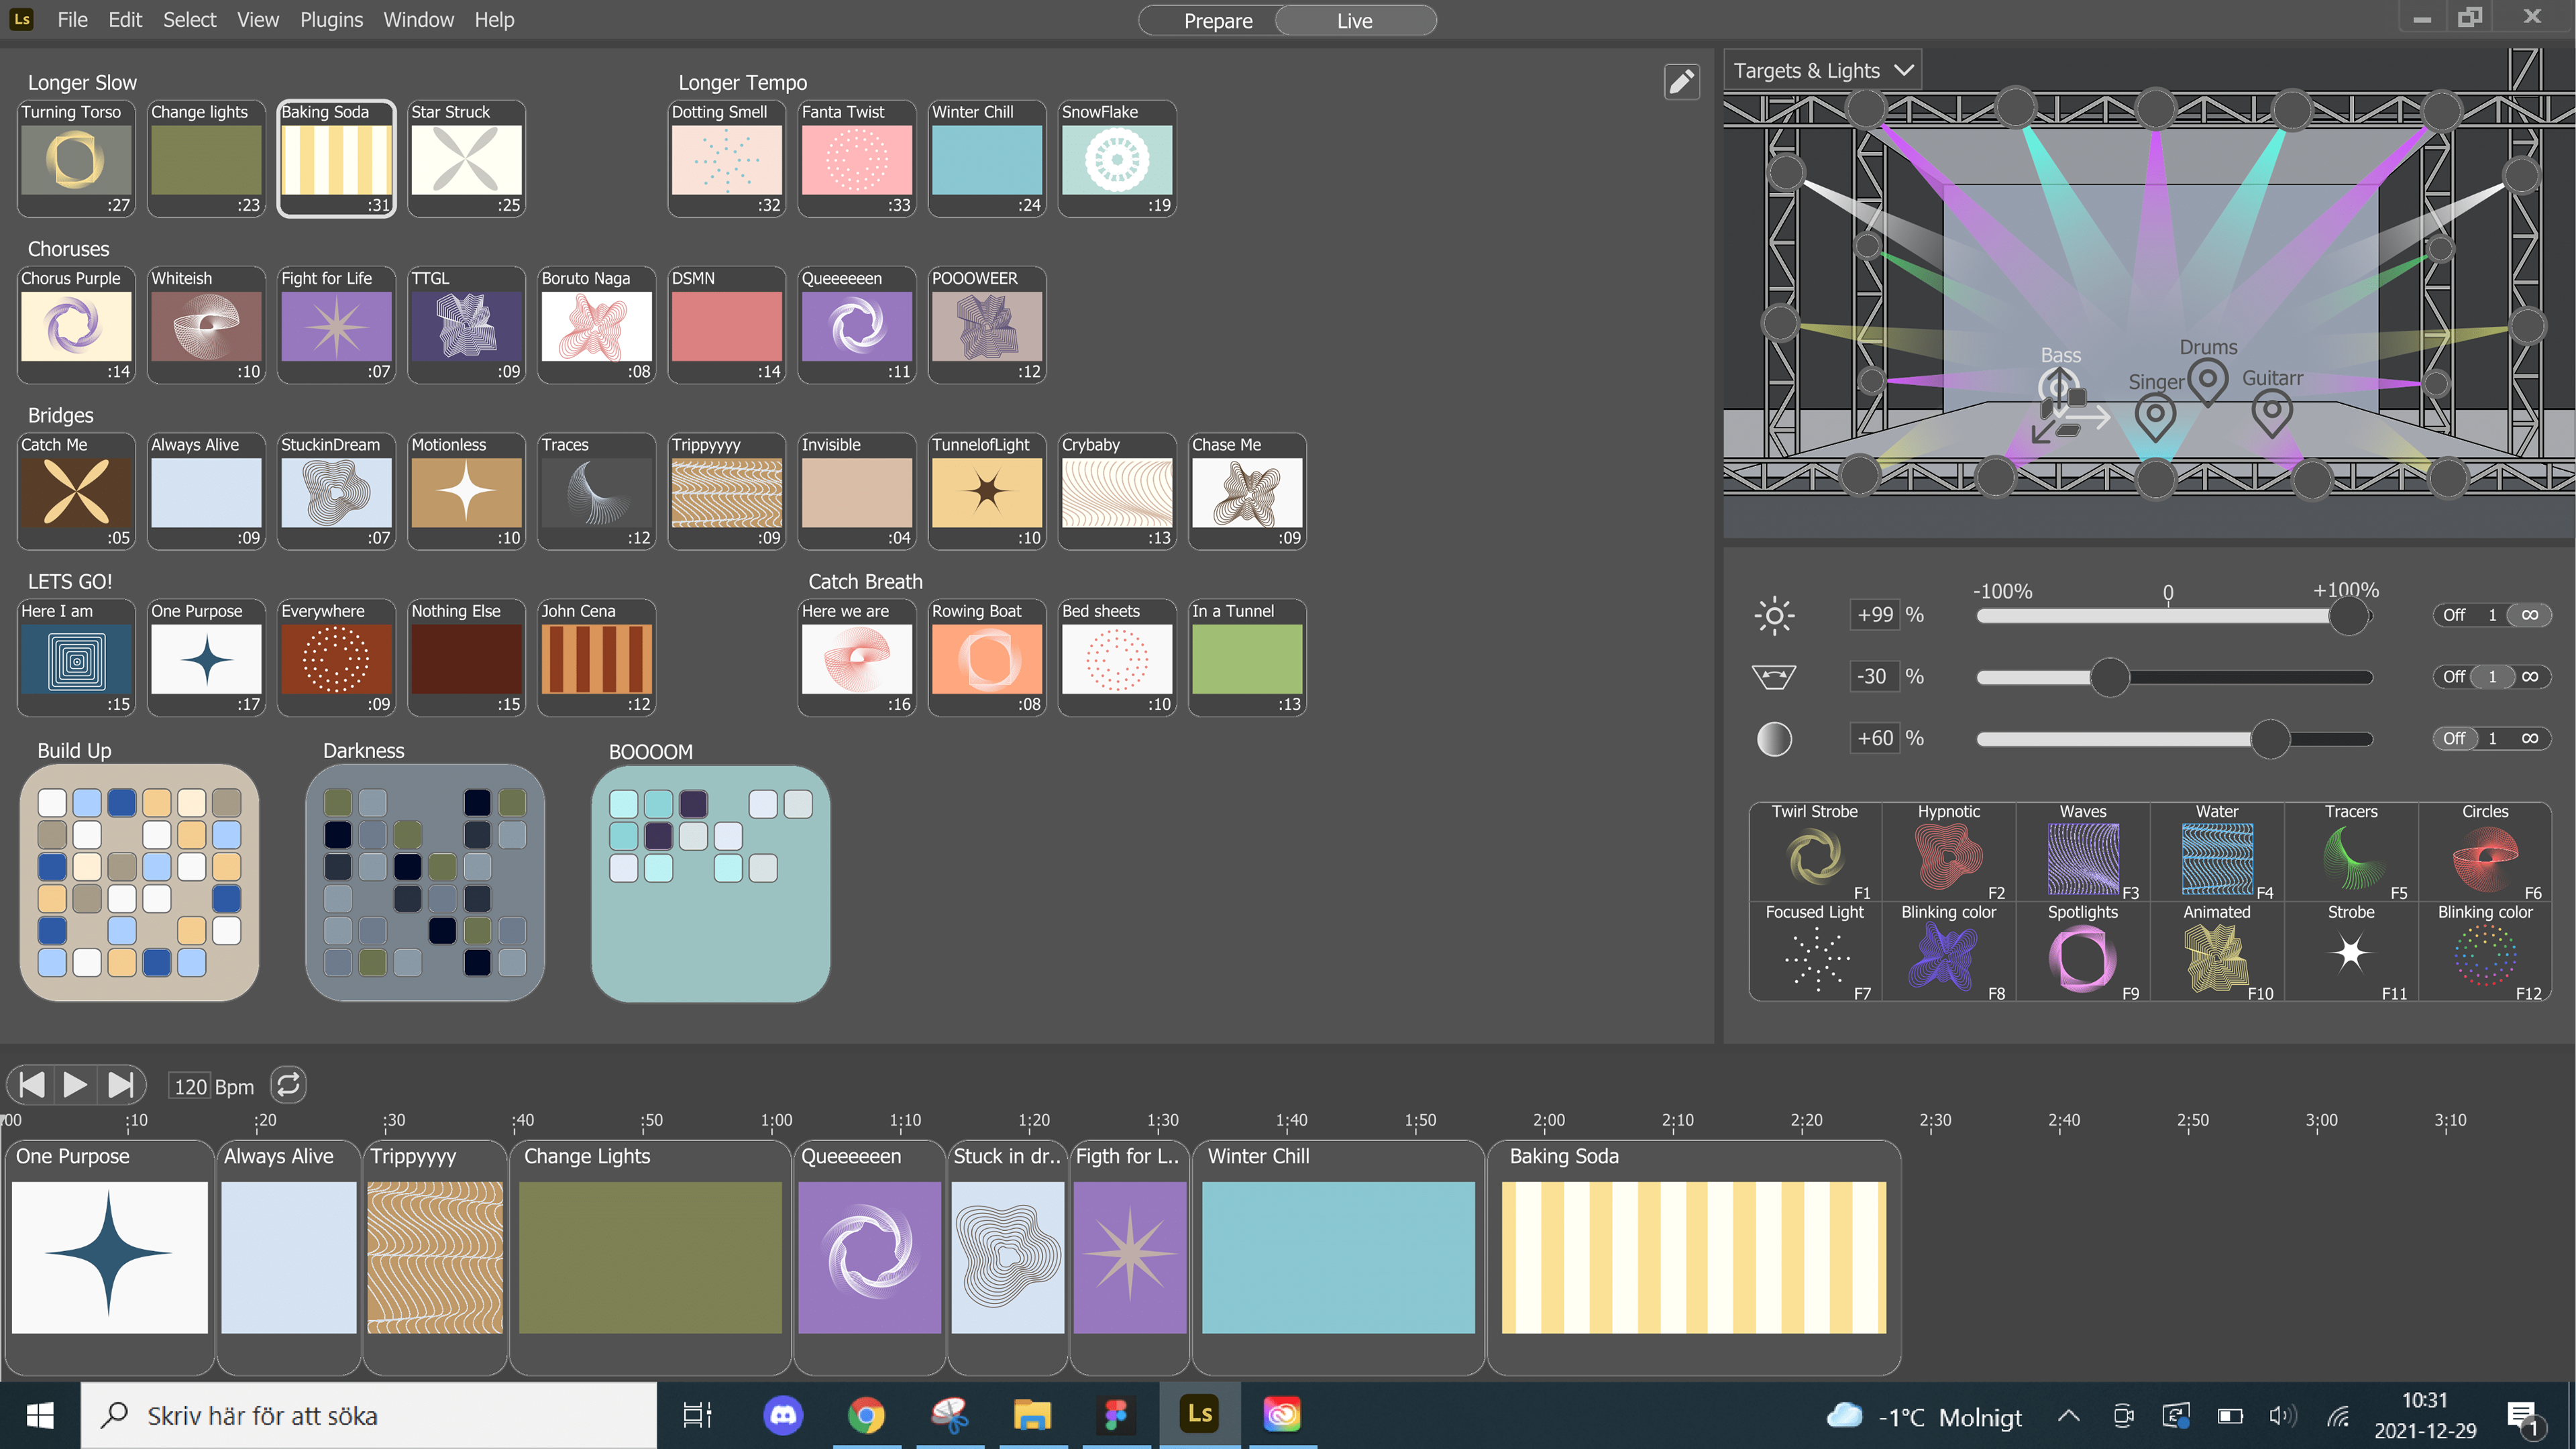The height and width of the screenshot is (1449, 2576).
Task: Set saturation loop toggle to infinity
Action: [x=2530, y=739]
